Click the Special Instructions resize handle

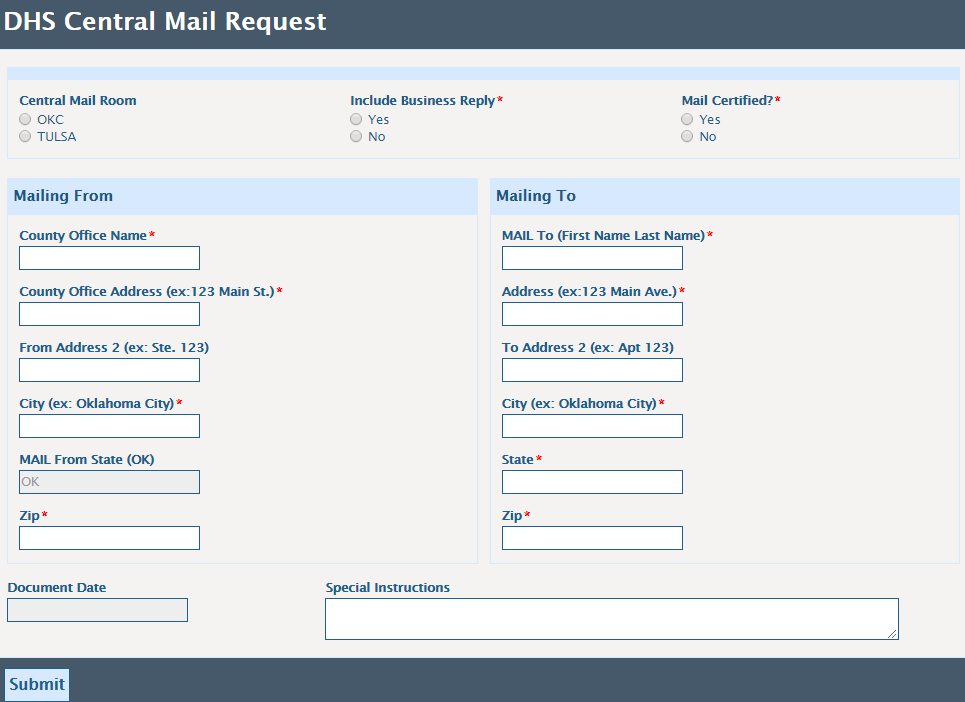(892, 634)
